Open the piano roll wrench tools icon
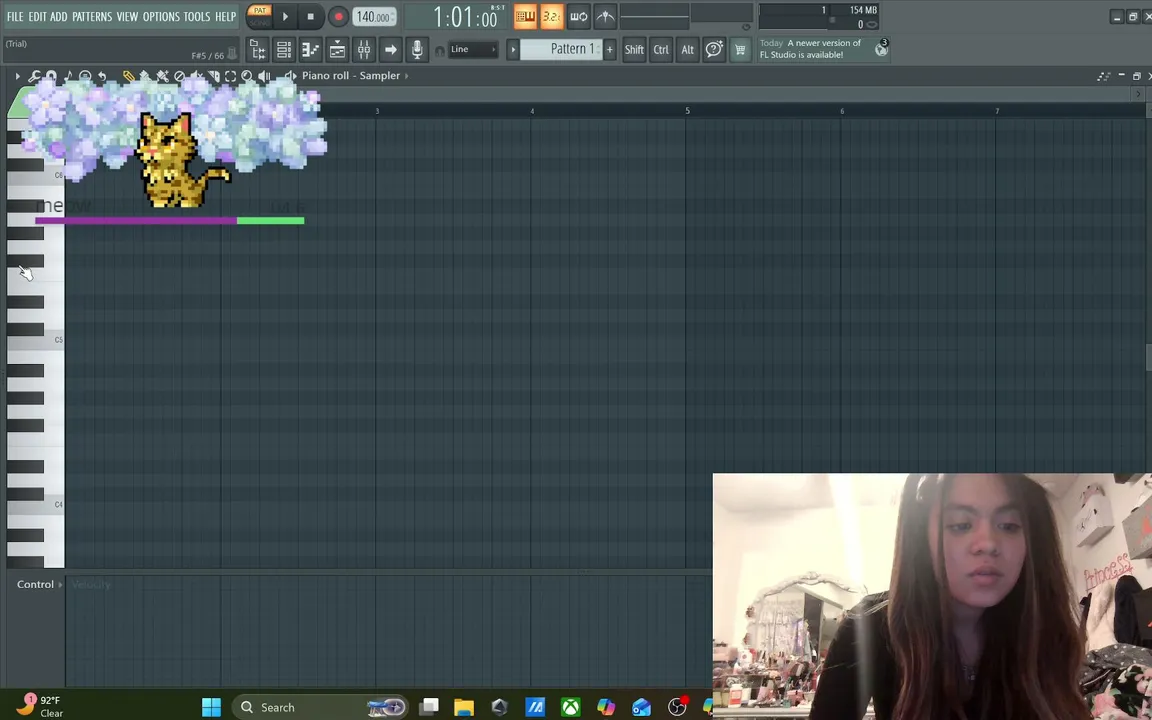1152x720 pixels. pyautogui.click(x=35, y=76)
